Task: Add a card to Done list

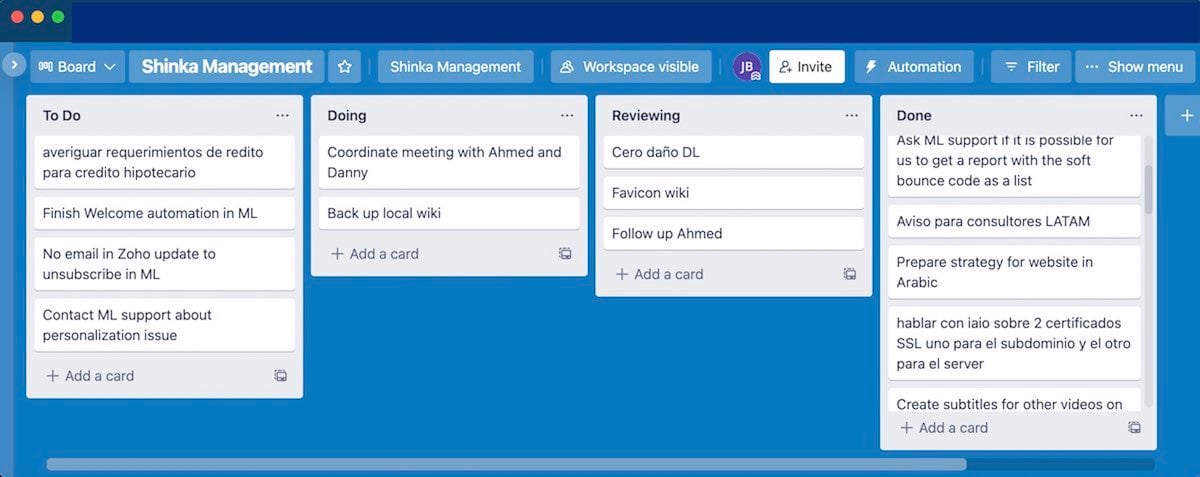Action: [x=944, y=428]
